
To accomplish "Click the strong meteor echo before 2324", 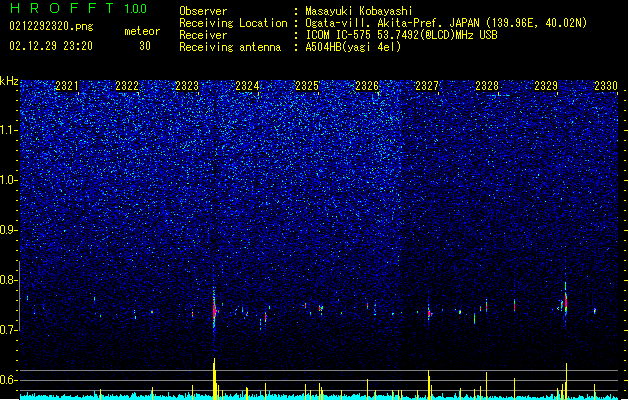I will tap(214, 309).
